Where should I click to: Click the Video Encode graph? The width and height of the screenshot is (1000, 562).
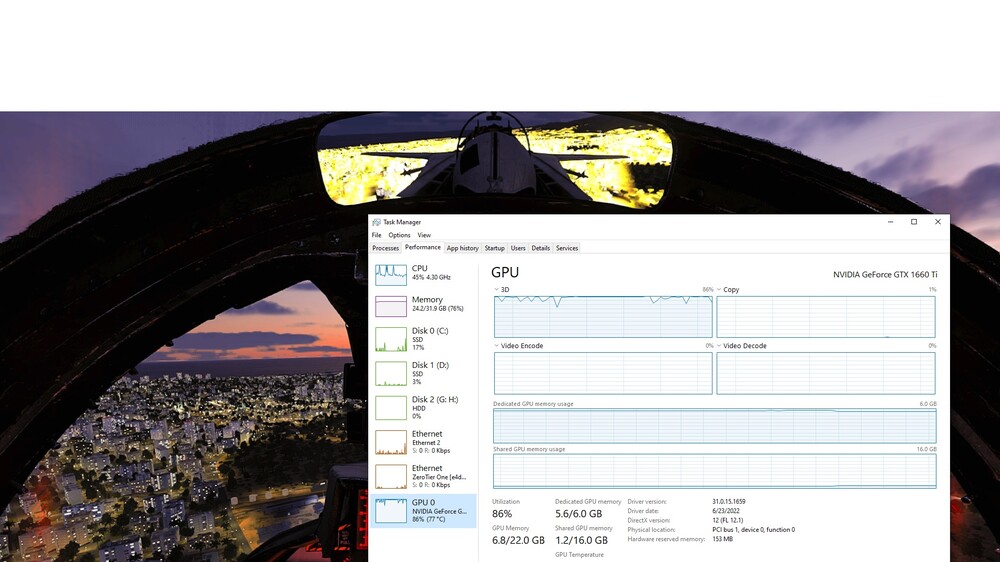(603, 373)
